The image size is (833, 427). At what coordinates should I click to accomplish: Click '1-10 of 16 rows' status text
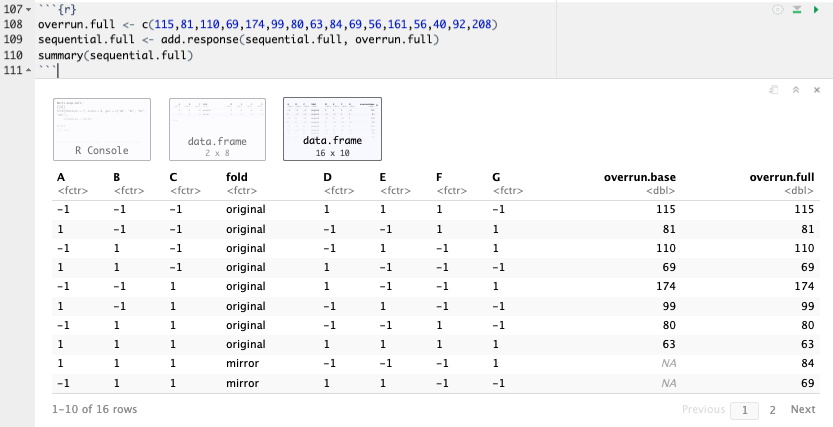95,409
